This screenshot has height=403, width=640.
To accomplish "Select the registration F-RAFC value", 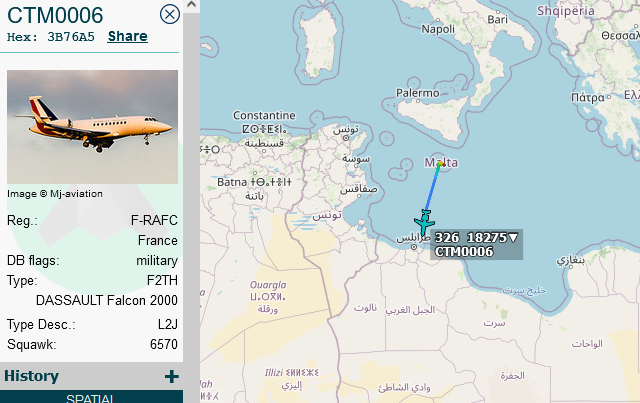I will tap(154, 220).
